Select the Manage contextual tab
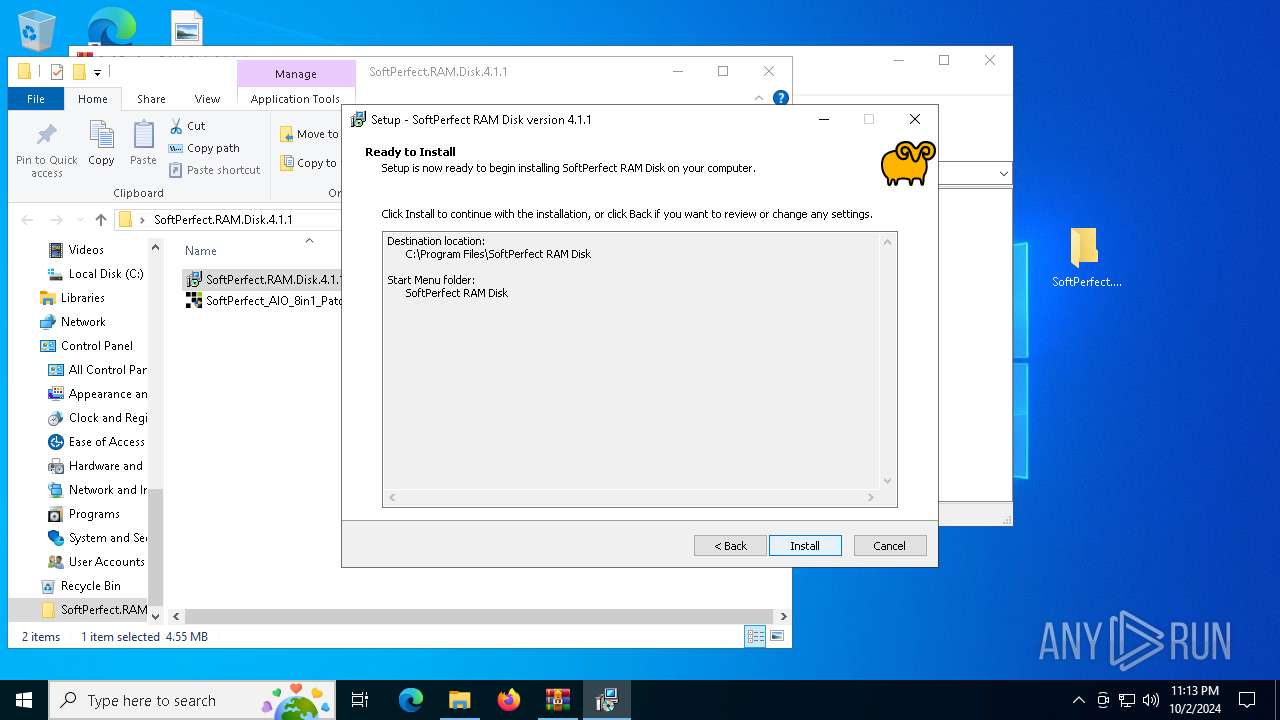This screenshot has height=720, width=1280. coord(296,74)
